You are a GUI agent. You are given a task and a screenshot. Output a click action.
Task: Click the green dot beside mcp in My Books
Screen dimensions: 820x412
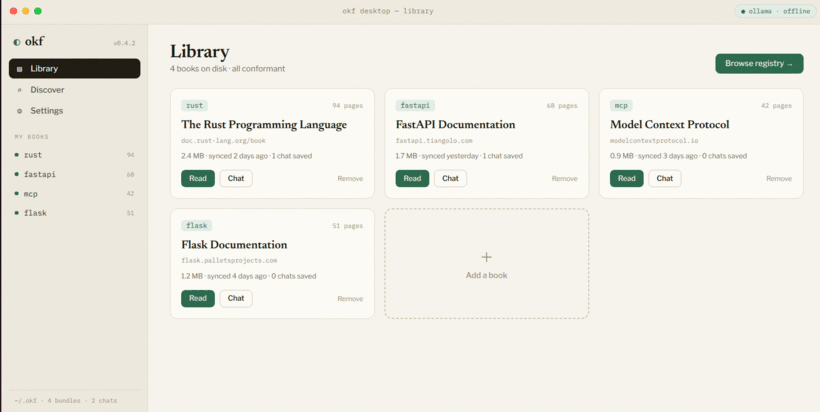tap(17, 193)
